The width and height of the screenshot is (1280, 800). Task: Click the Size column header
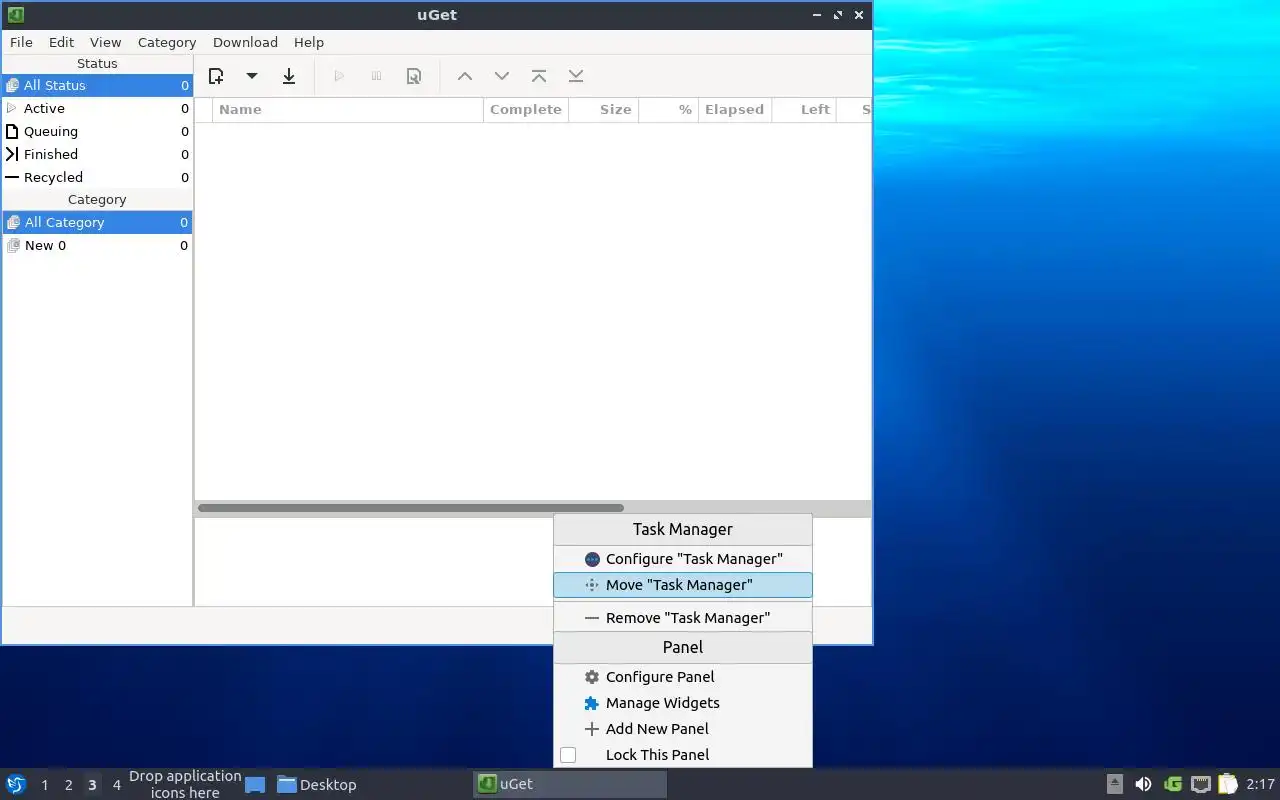604,109
